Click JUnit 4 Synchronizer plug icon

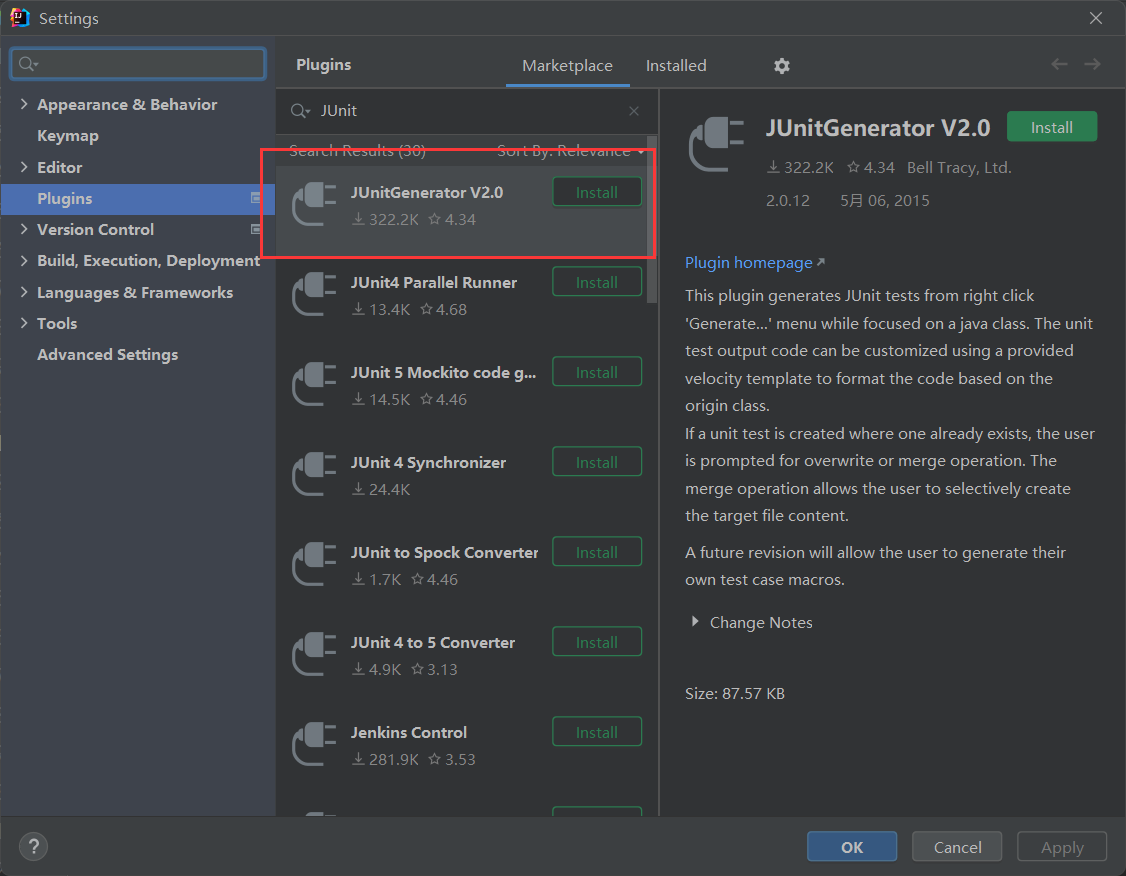pyautogui.click(x=315, y=474)
